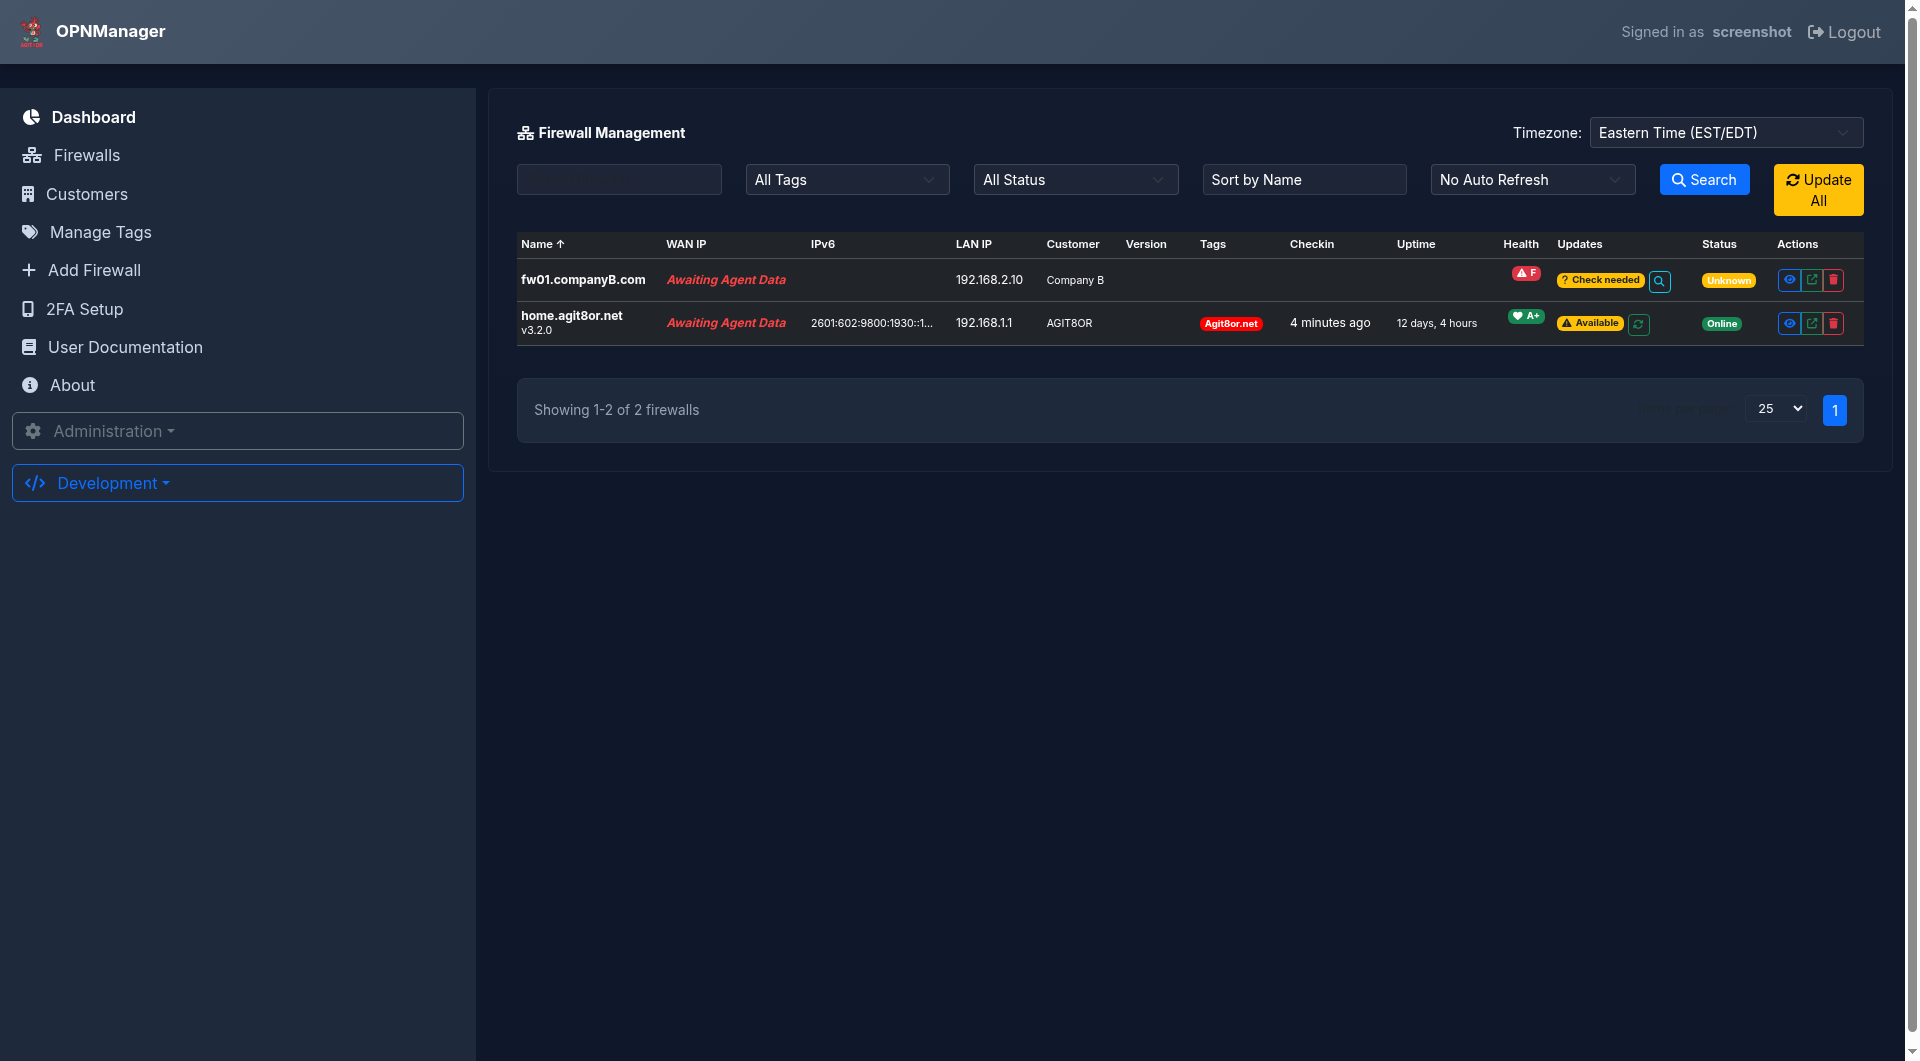Open external link icon for home.agit8or.net
Screen dimensions: 1920x1061
(1811, 324)
